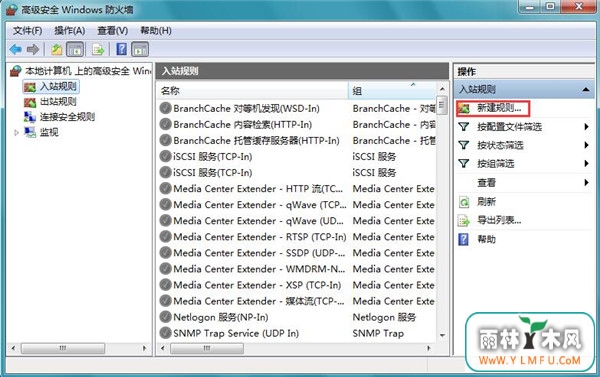Click the help icon beside 帮助 in actions
The height and width of the screenshot is (377, 600).
[463, 240]
